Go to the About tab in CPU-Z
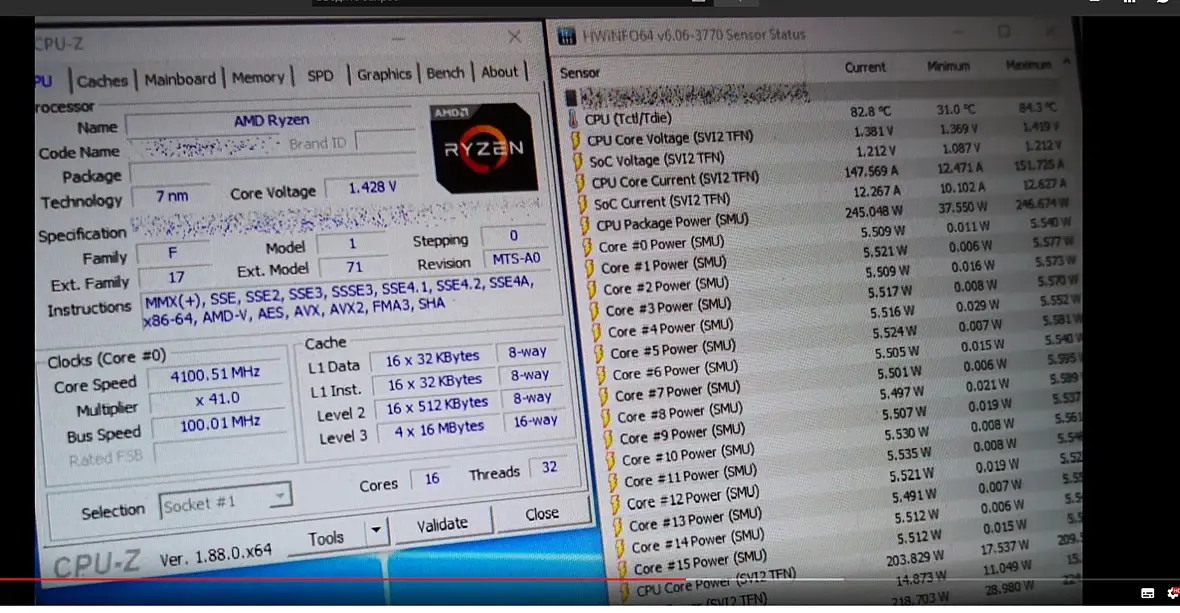 pos(499,71)
